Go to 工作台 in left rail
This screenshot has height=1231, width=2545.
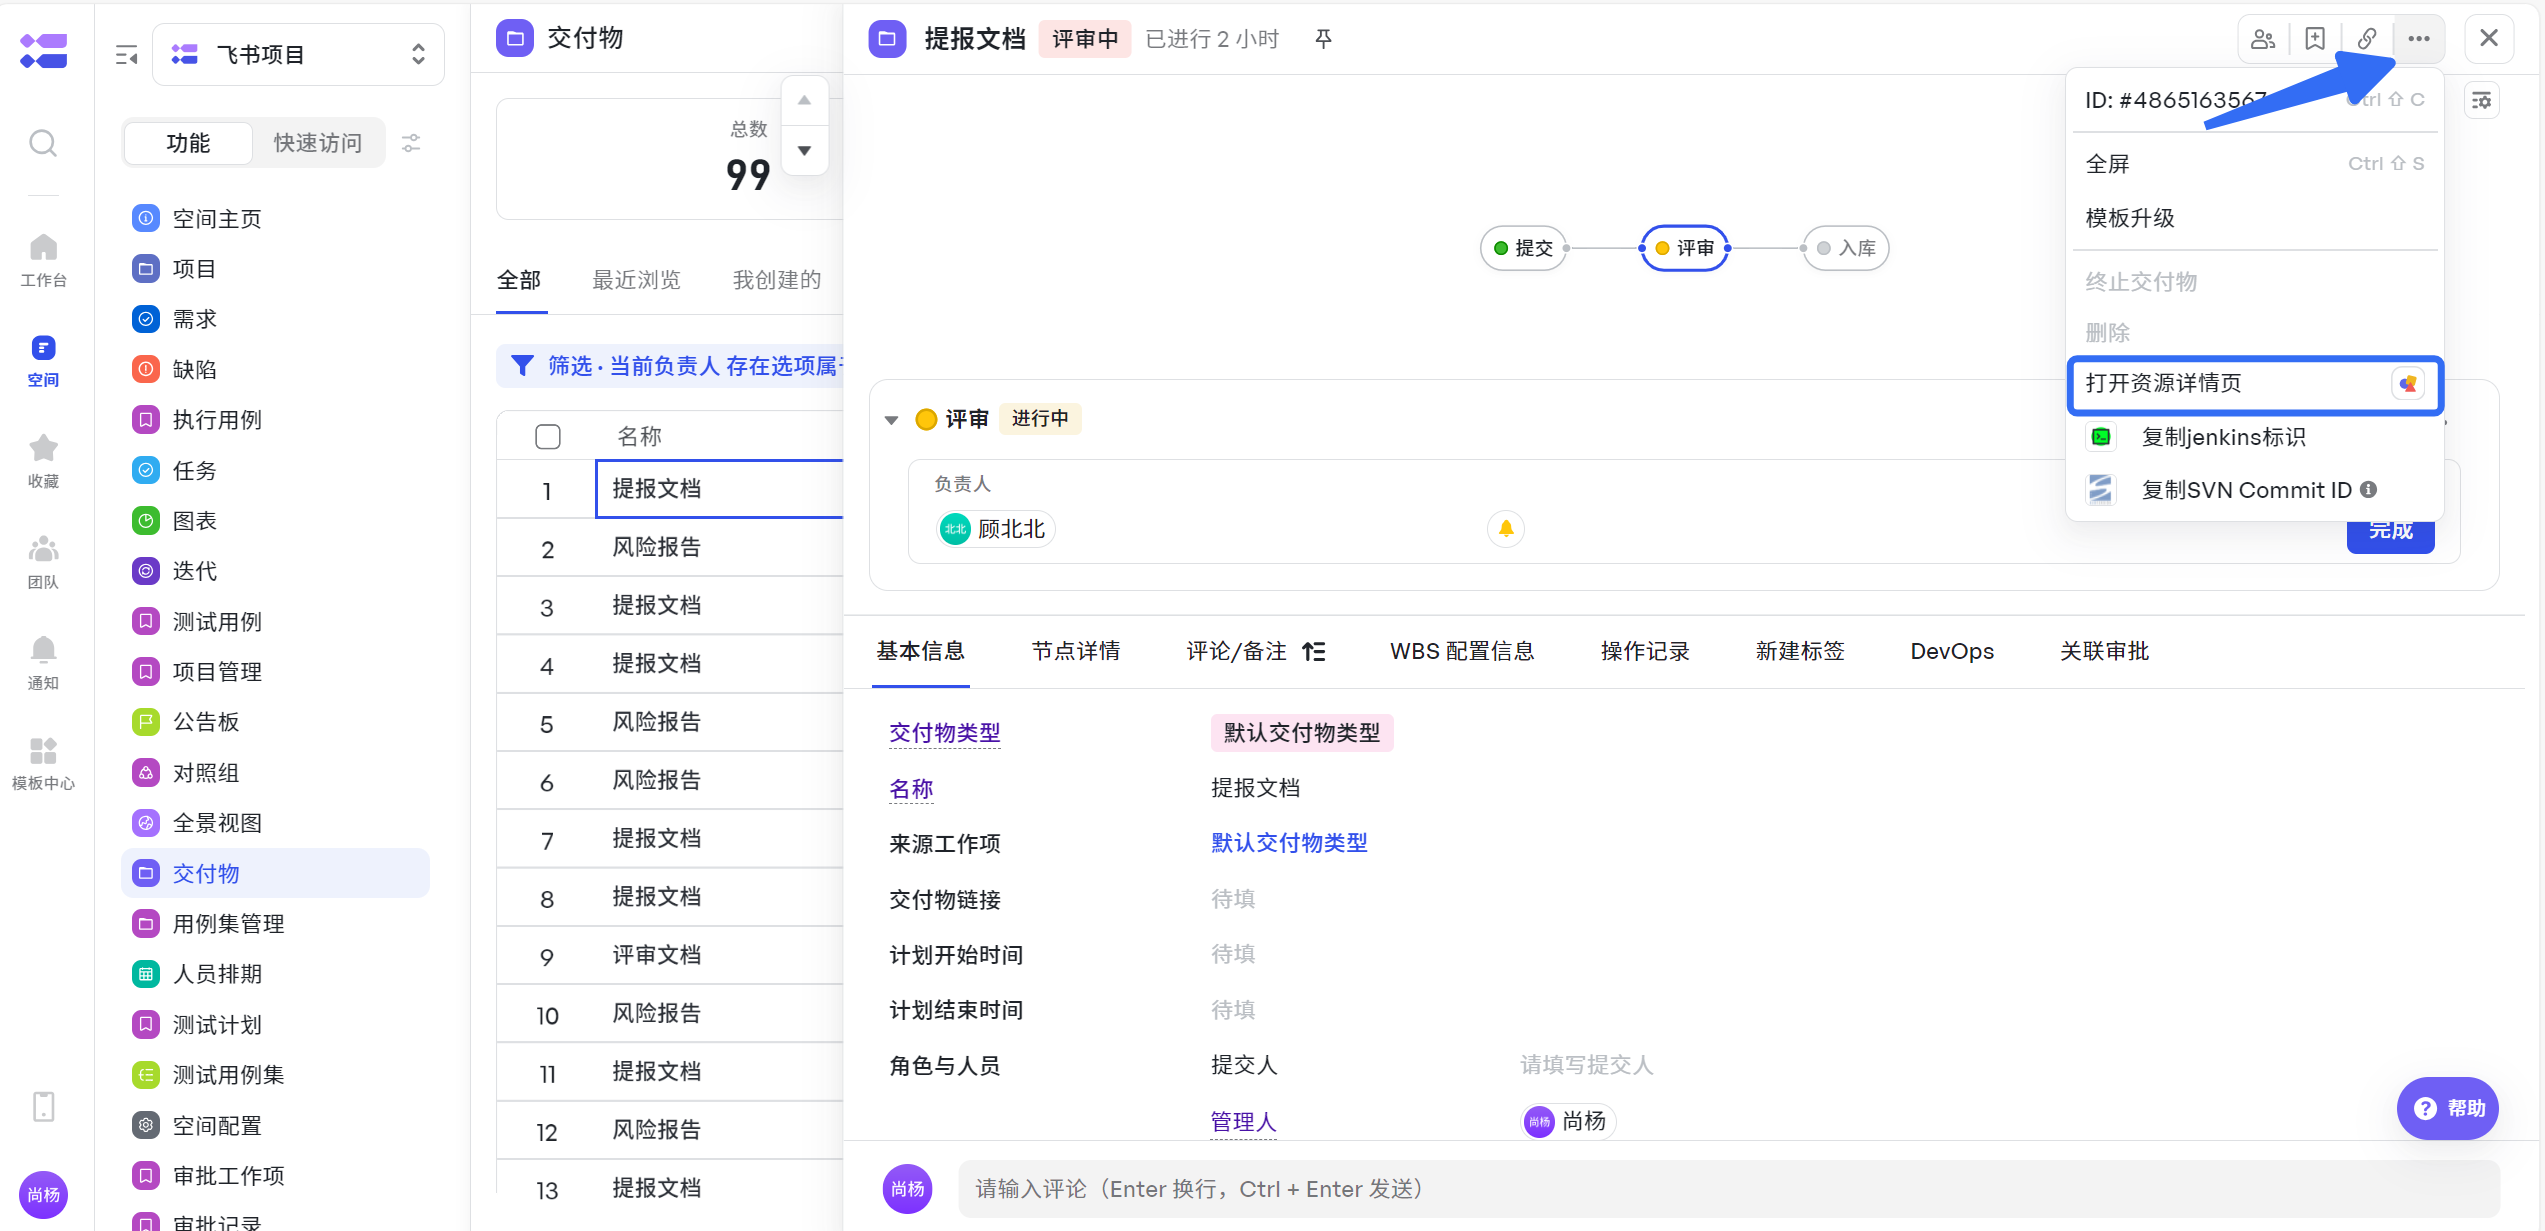click(43, 260)
